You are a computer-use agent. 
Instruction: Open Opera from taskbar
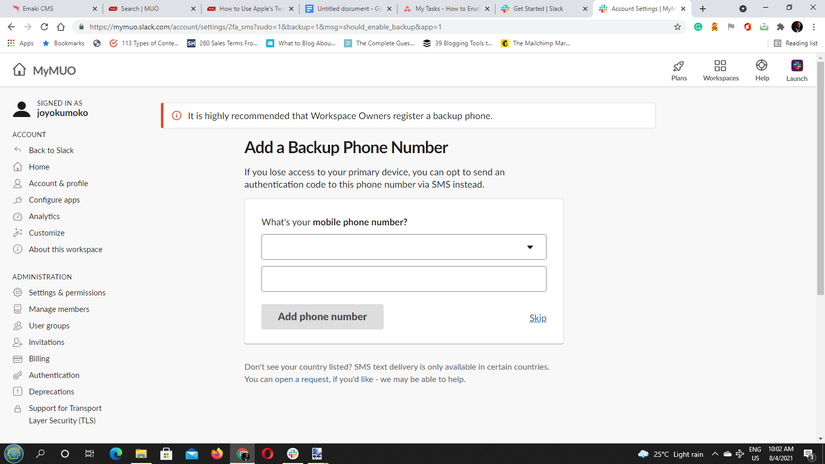point(267,453)
